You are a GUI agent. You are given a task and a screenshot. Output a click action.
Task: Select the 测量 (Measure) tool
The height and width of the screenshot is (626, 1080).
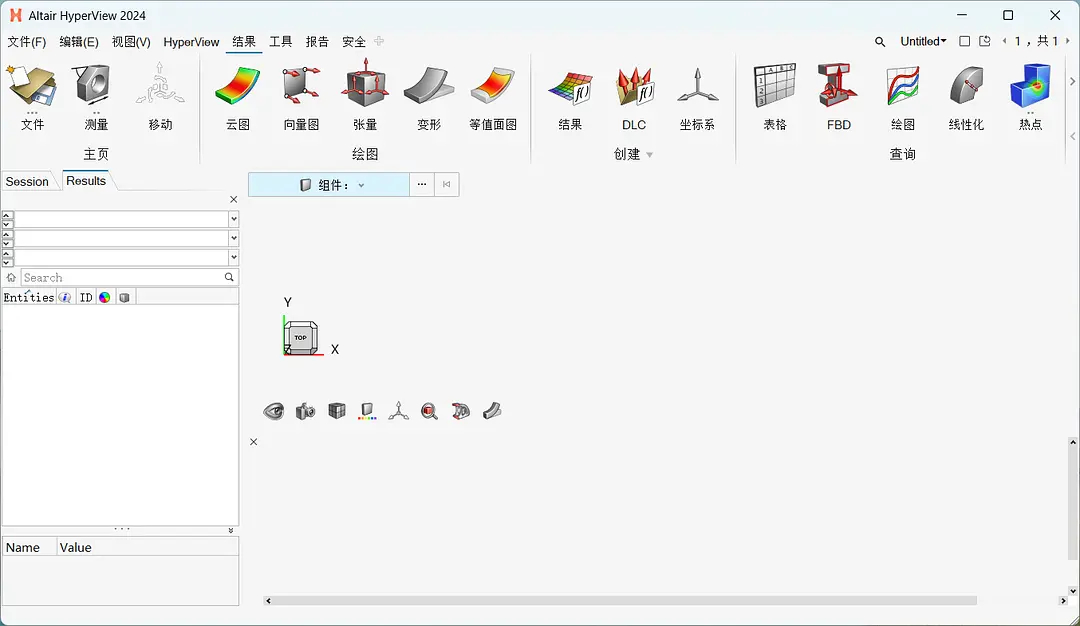(96, 96)
